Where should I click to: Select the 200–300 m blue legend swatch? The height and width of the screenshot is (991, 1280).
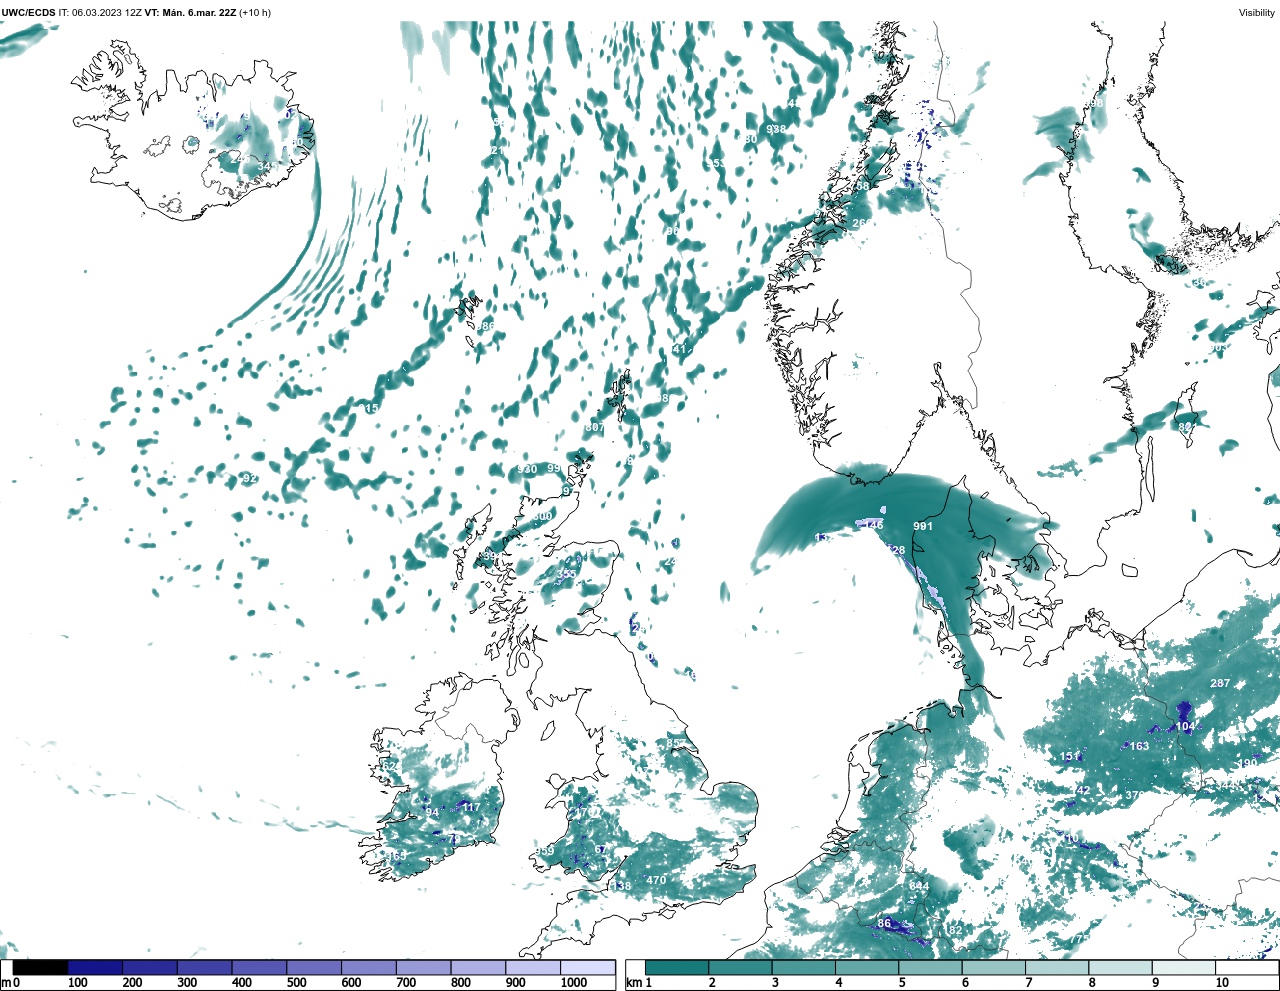150,968
